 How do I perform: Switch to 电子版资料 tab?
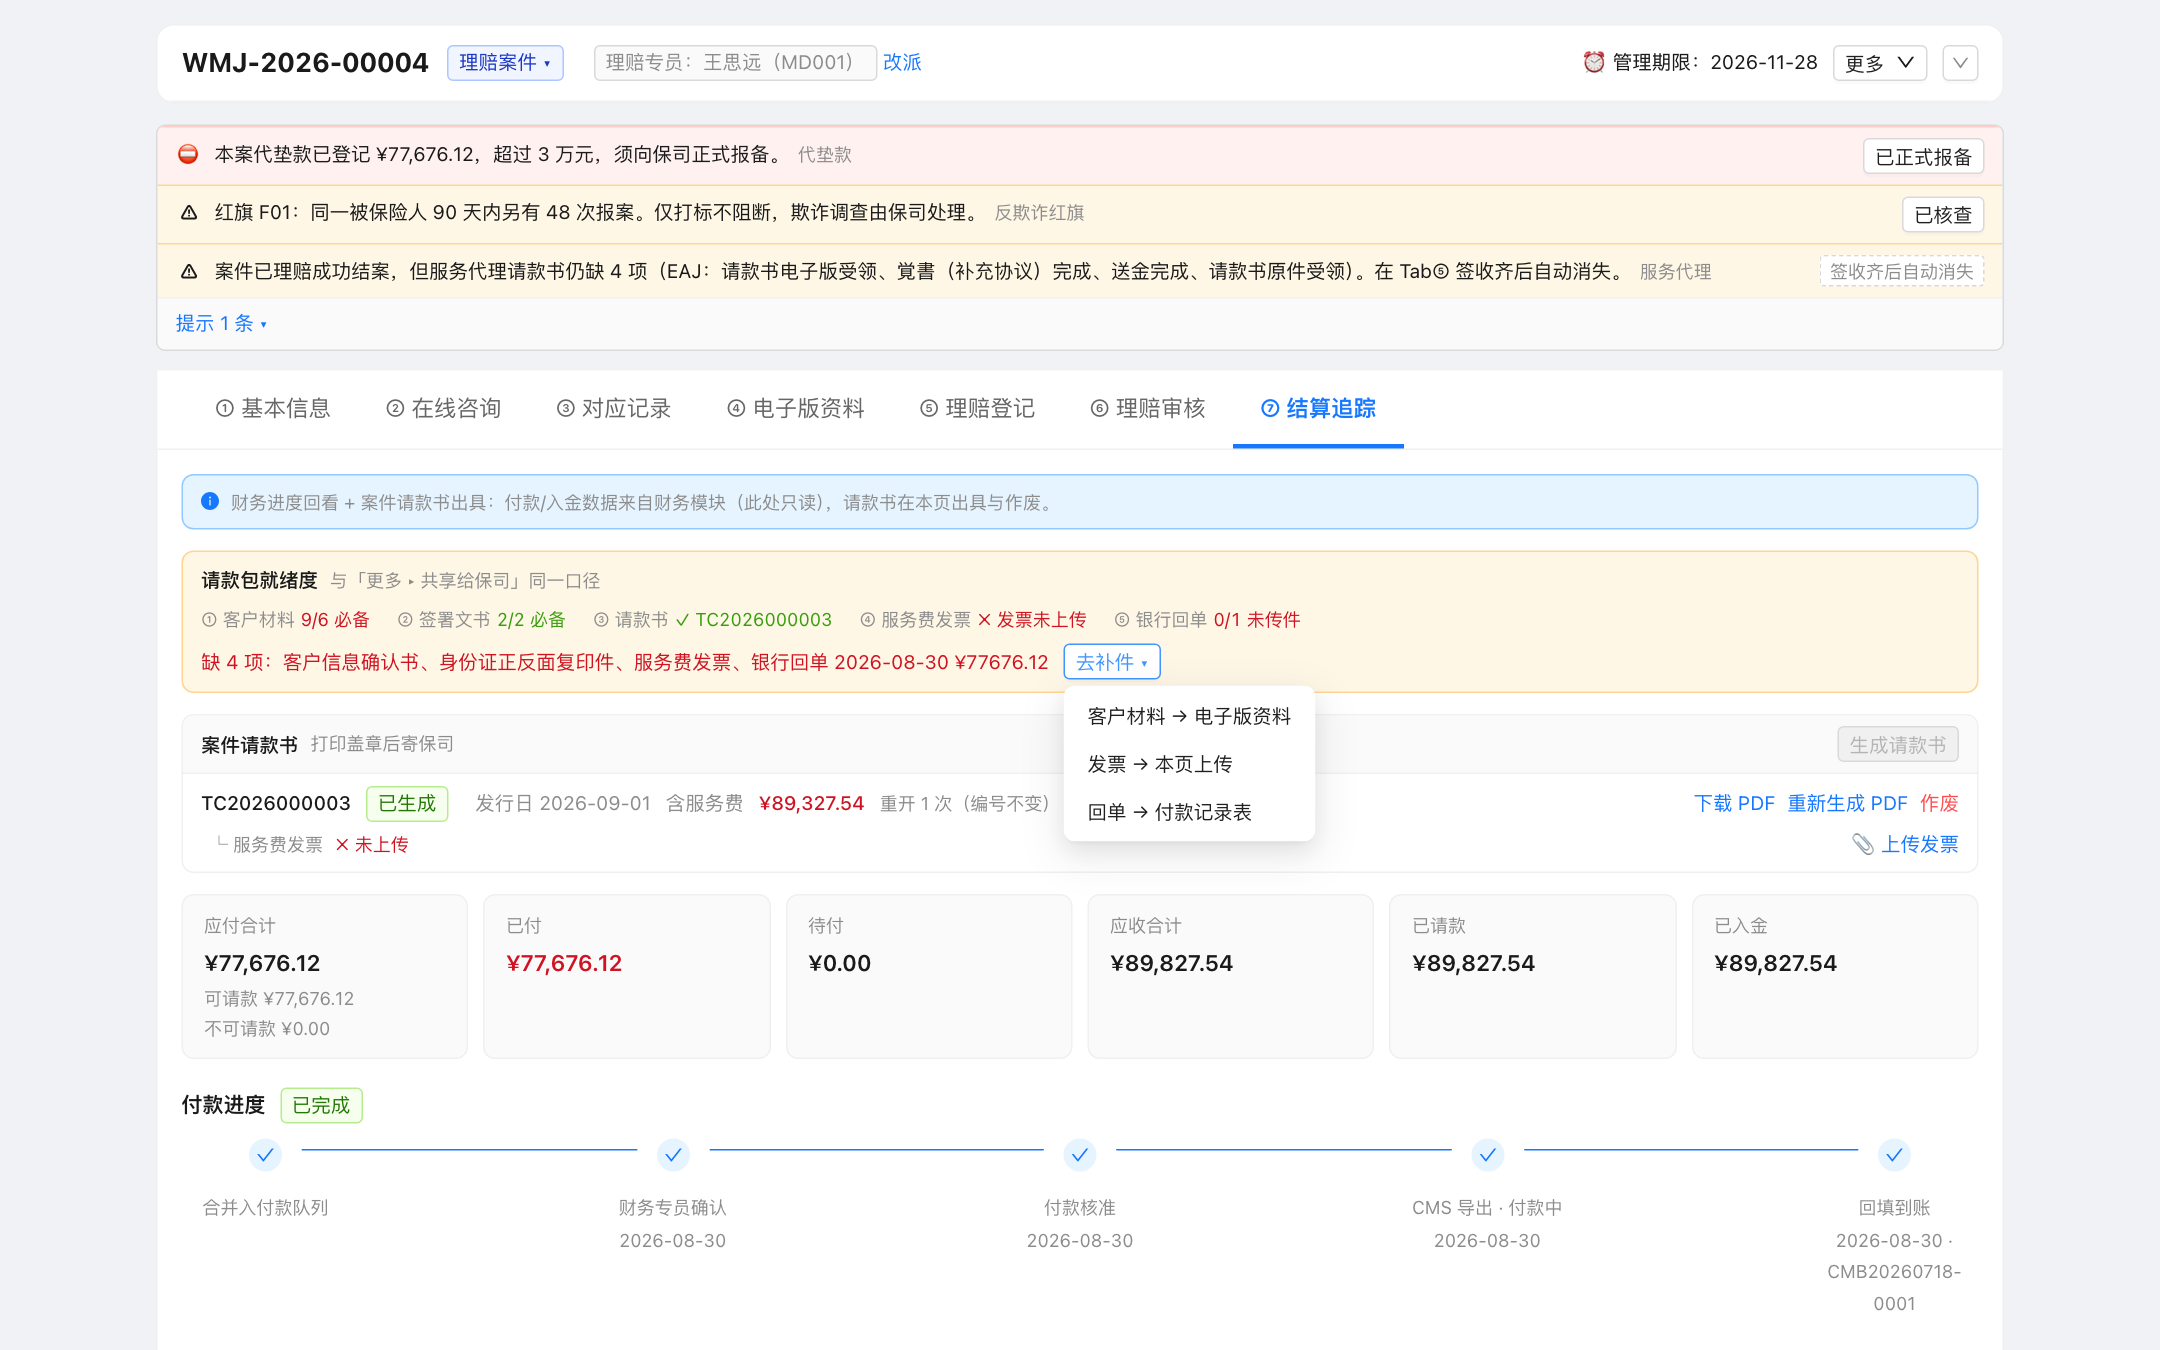[796, 408]
